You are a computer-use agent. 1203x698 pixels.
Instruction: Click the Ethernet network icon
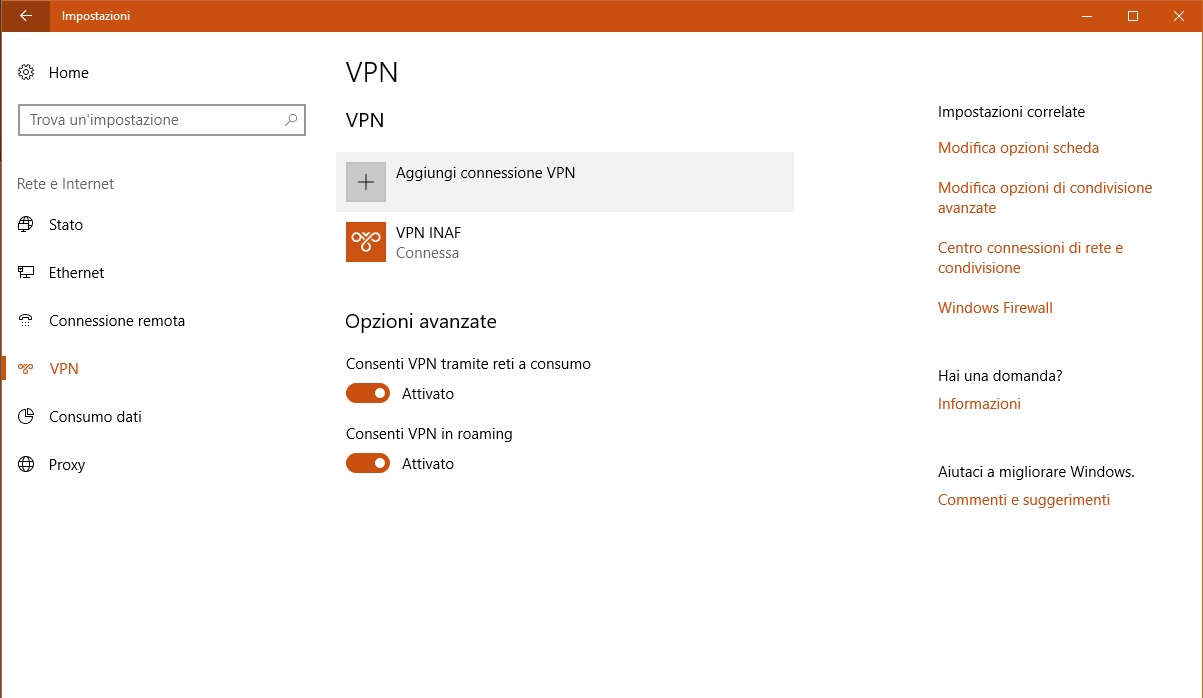coord(26,272)
